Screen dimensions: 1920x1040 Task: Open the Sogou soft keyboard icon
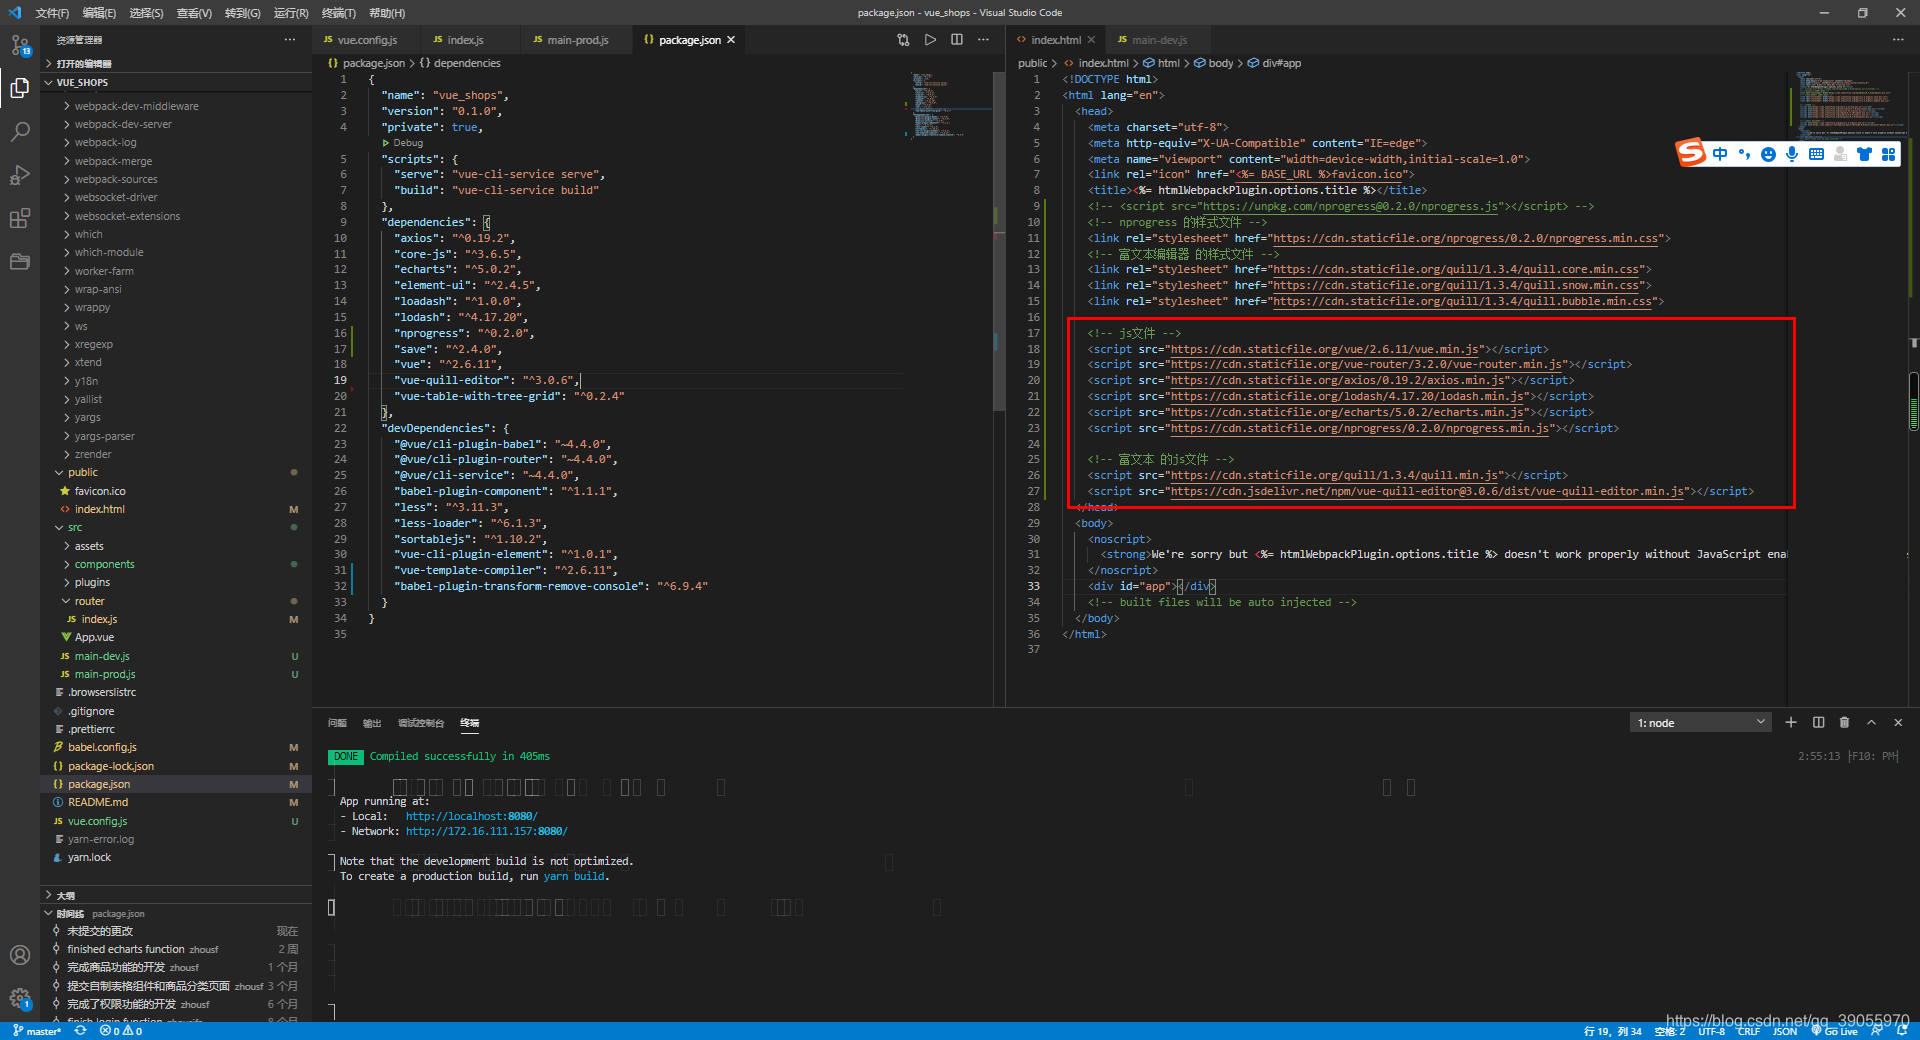tap(1816, 154)
